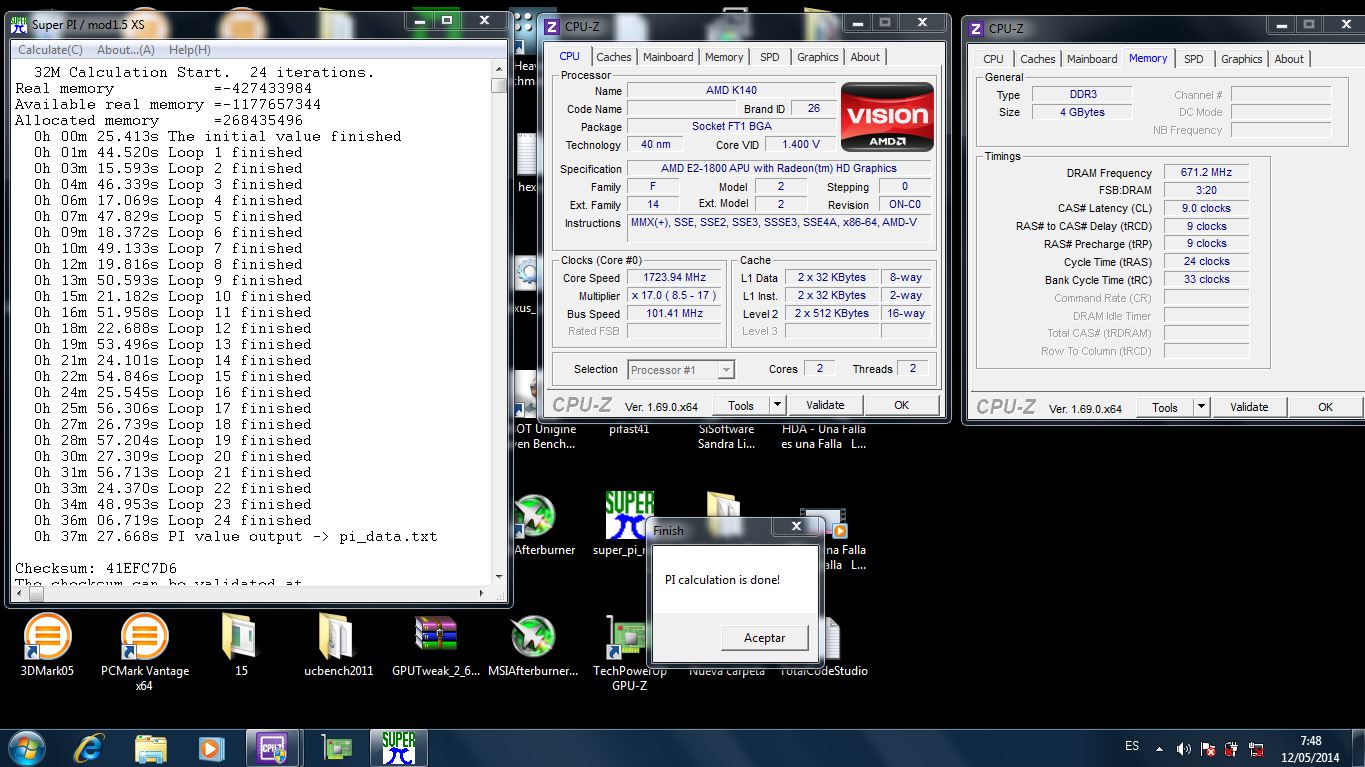Select Memory tab in left CPU-Z window

coord(724,57)
